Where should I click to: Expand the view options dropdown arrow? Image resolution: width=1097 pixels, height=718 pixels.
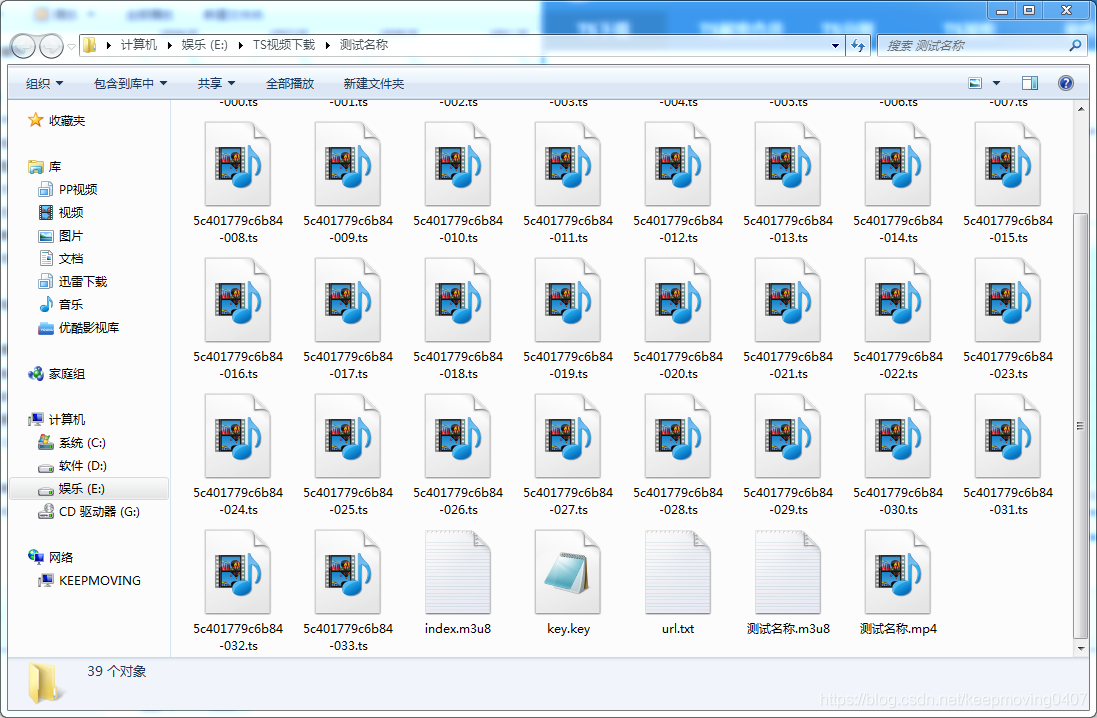[996, 83]
